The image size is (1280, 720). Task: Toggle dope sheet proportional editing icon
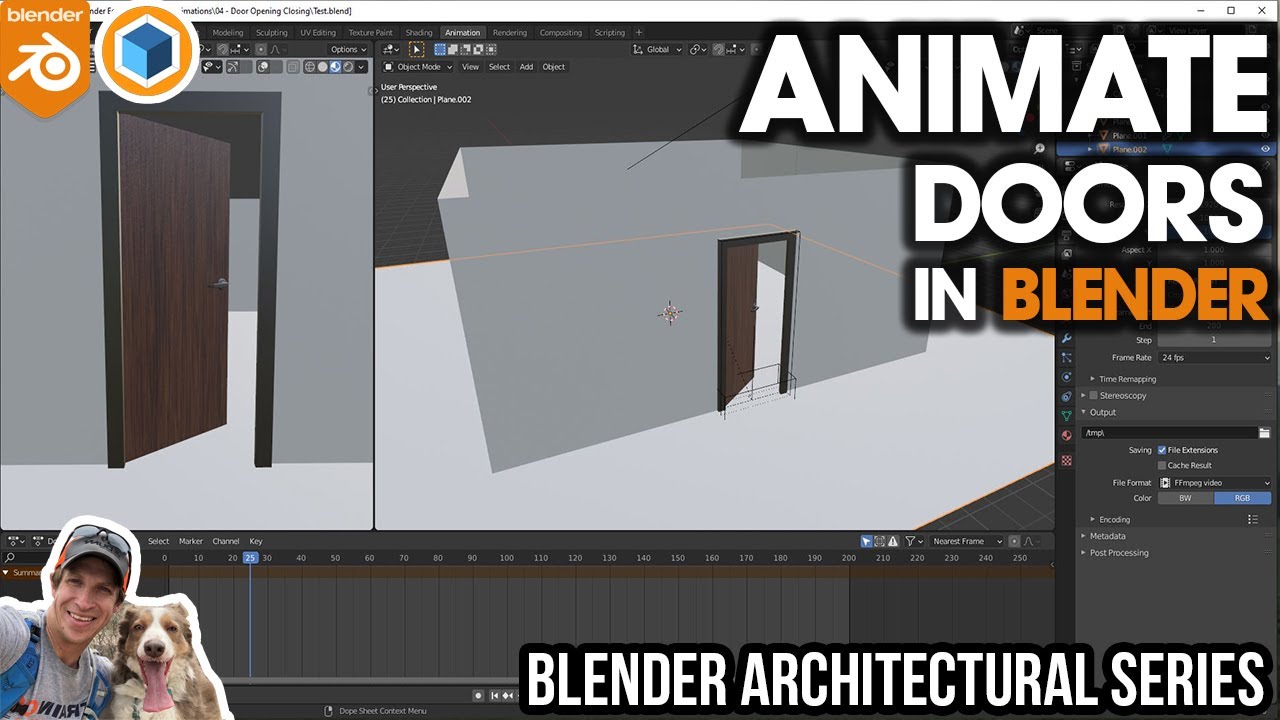1014,541
